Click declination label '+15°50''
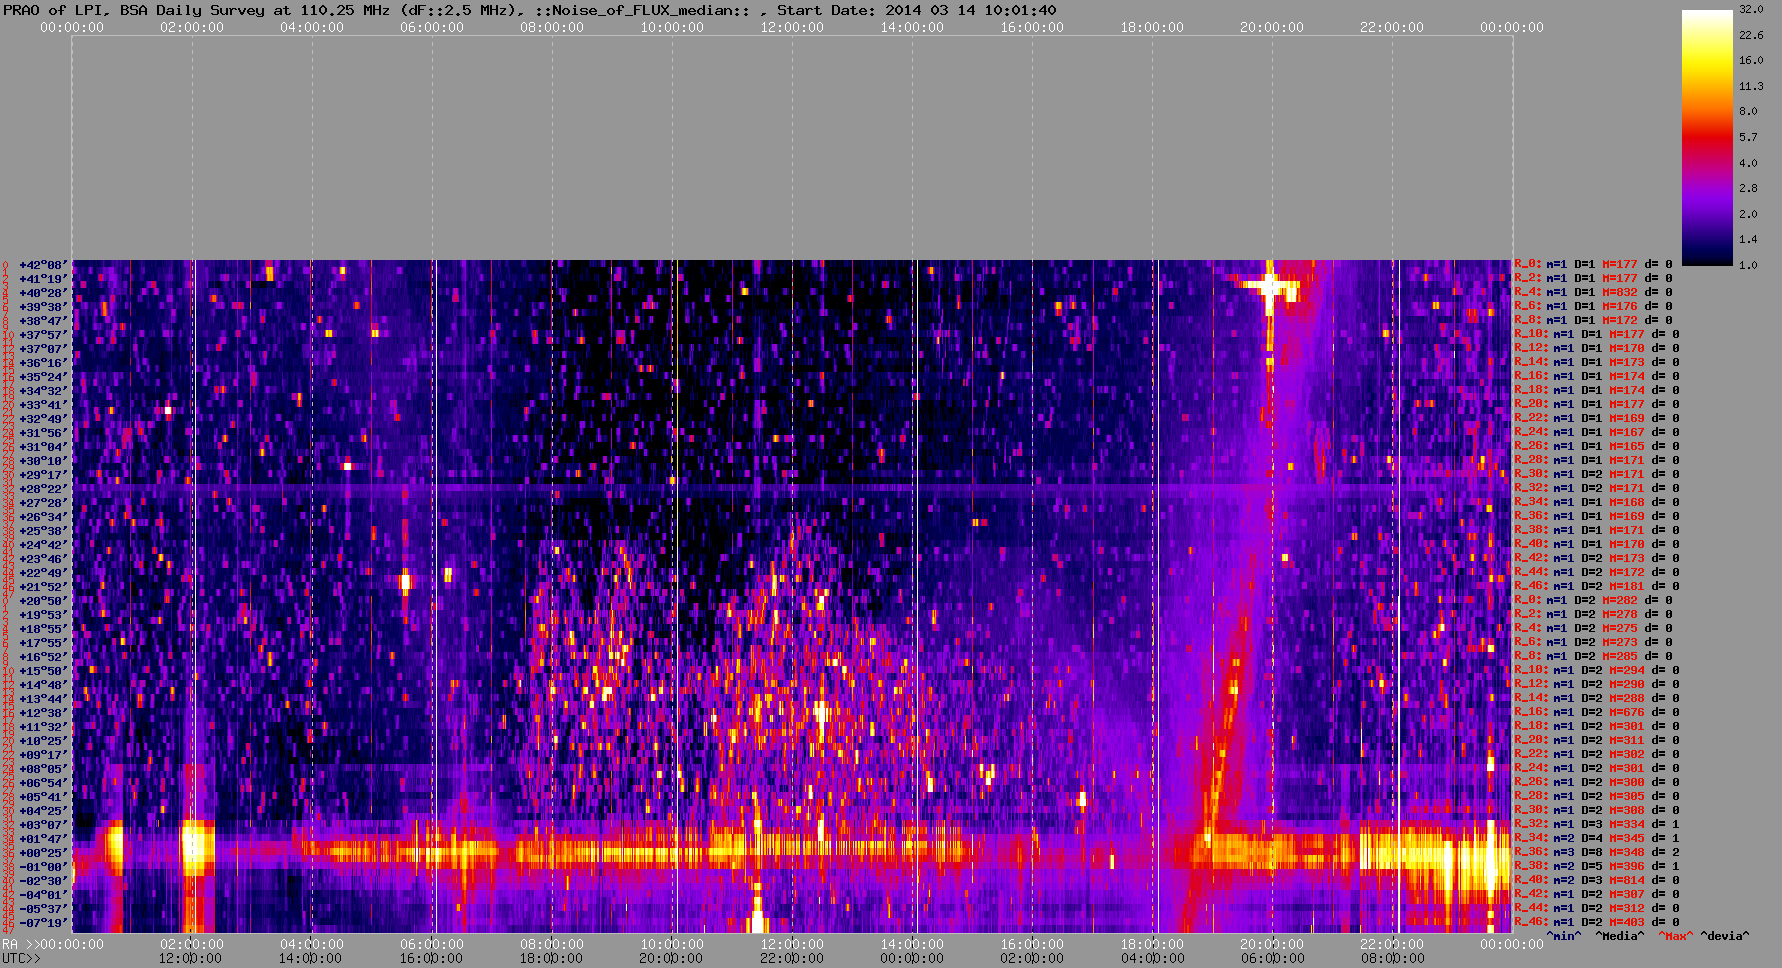 coord(43,671)
